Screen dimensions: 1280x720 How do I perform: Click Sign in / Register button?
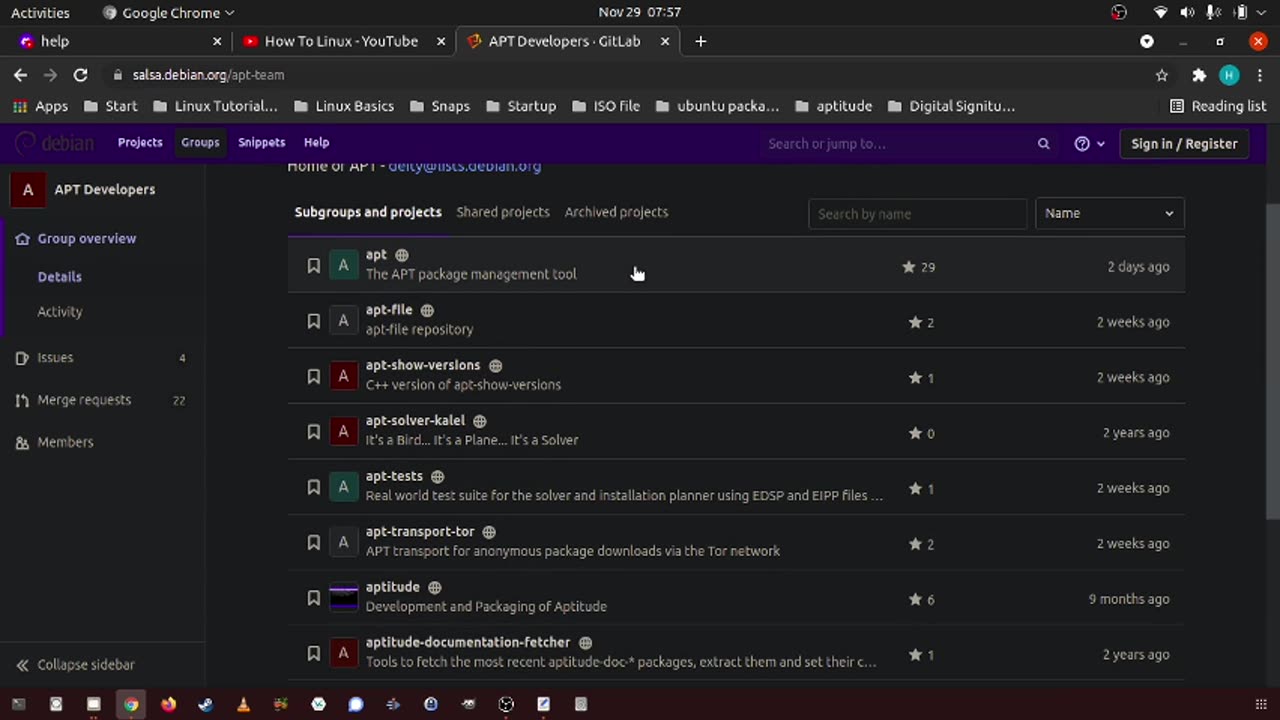point(1184,144)
